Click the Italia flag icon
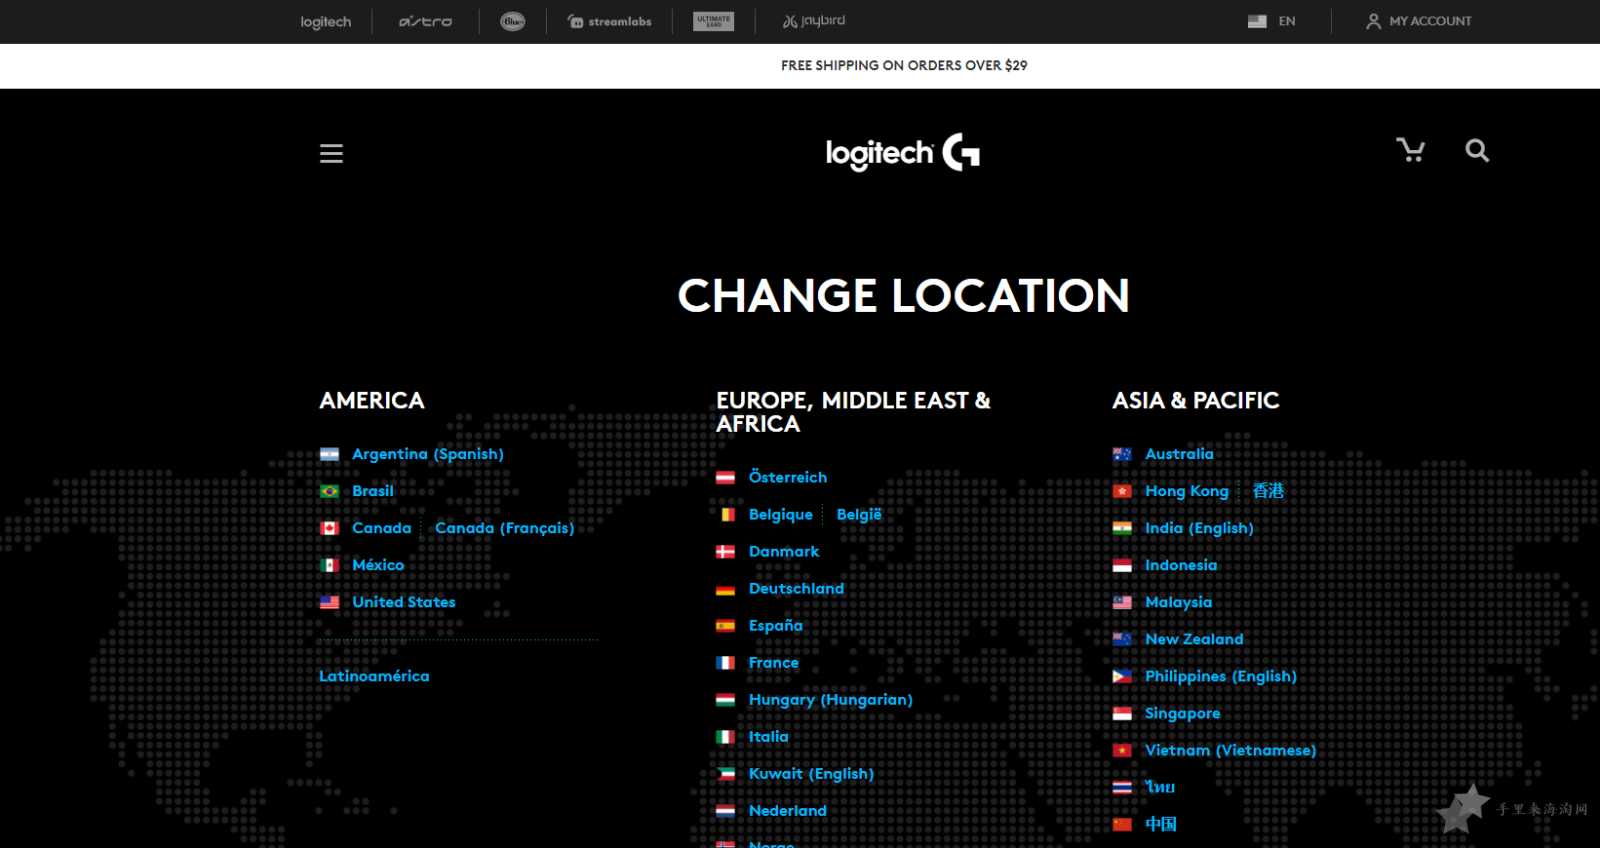 click(726, 737)
